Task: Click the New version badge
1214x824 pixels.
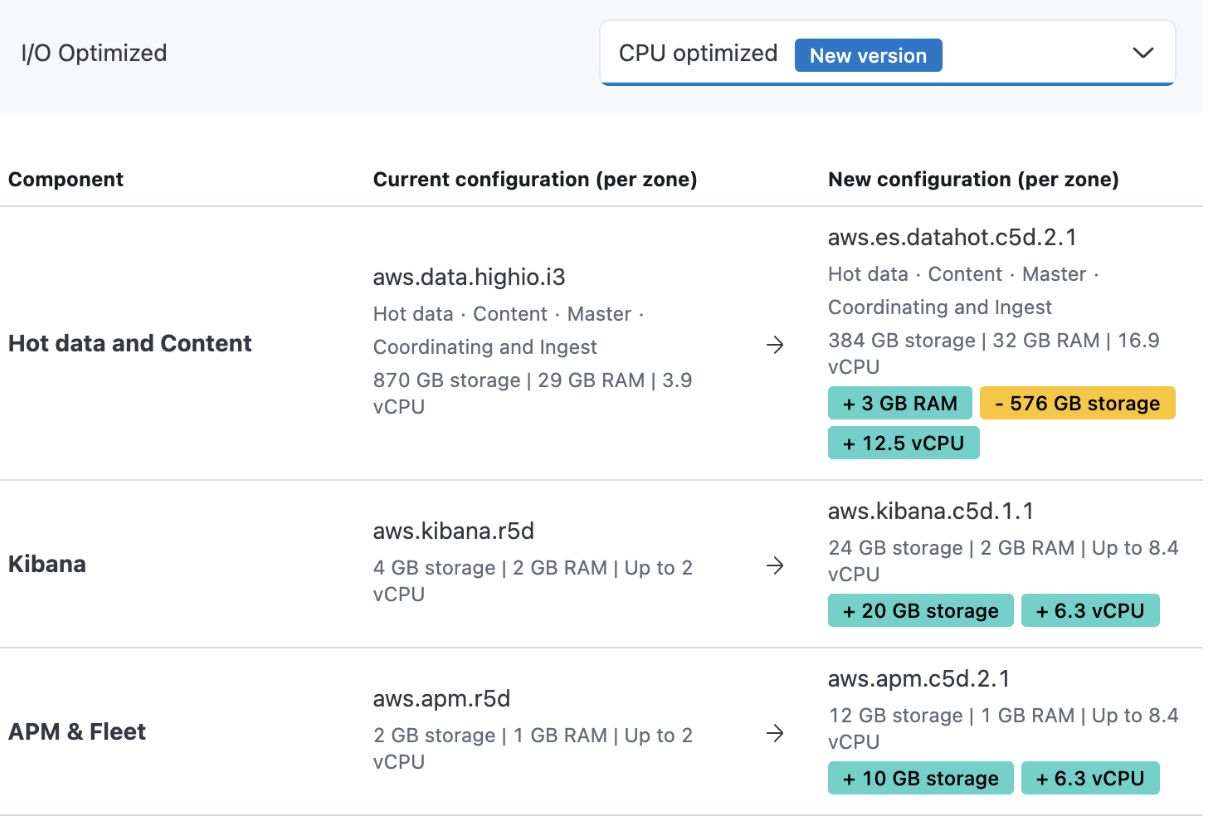Action: [868, 55]
